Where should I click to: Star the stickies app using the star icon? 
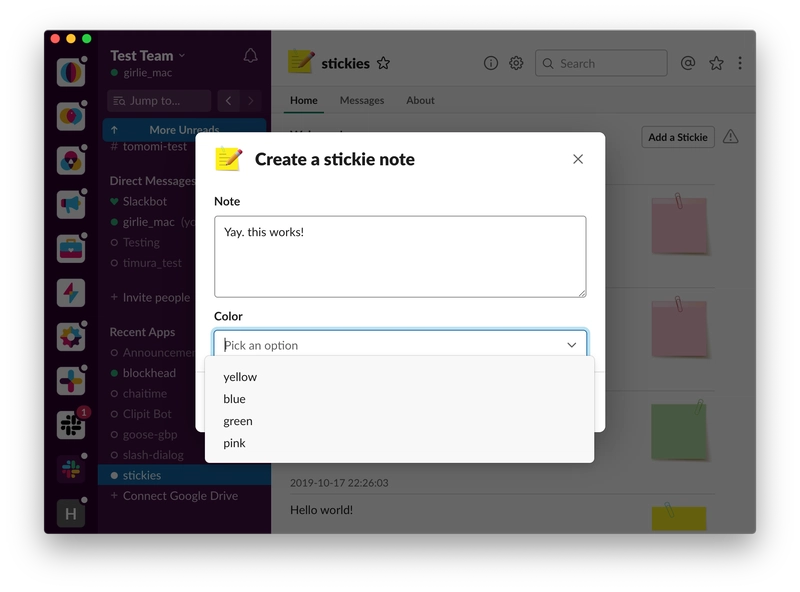click(x=384, y=63)
